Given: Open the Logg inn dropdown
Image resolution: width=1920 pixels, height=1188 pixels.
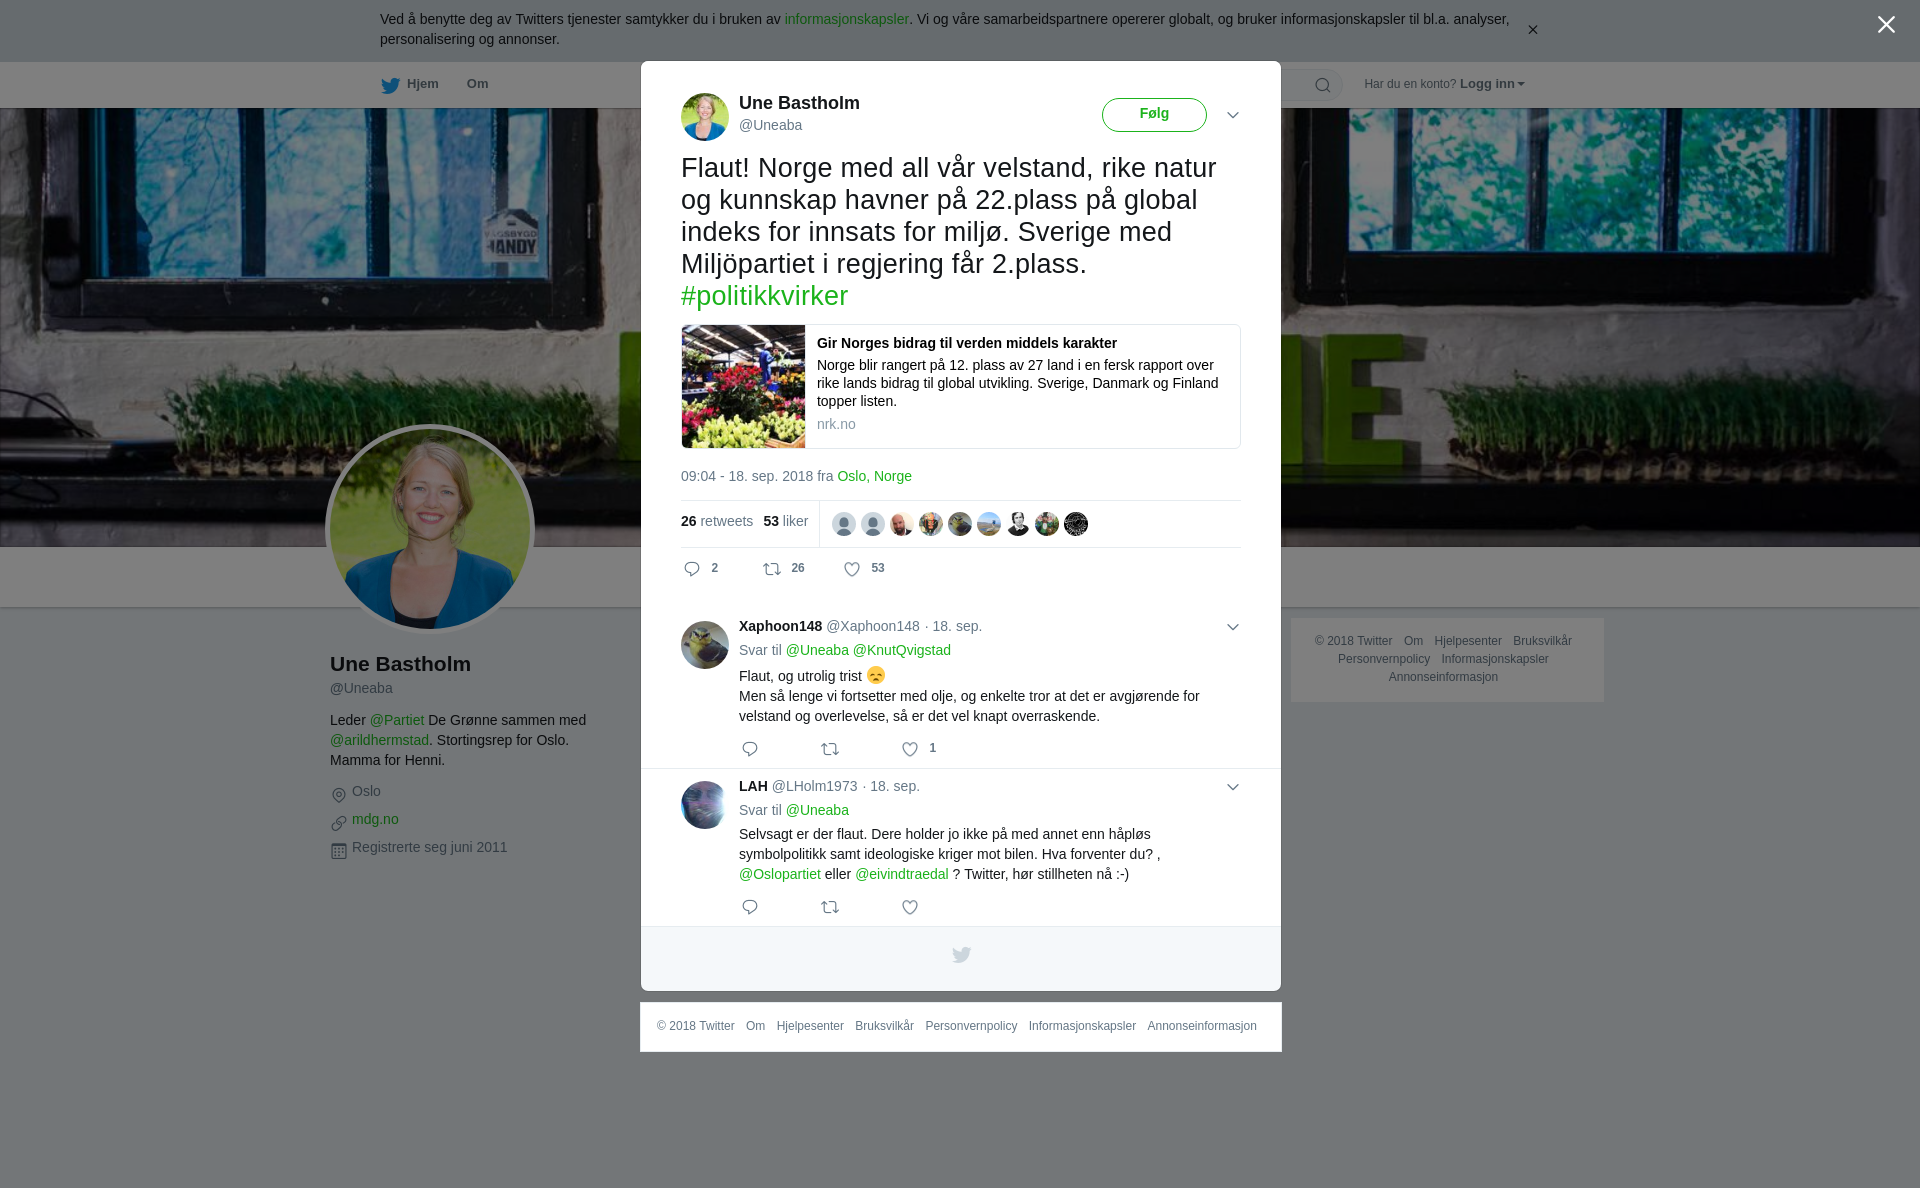Looking at the screenshot, I should coord(1492,84).
